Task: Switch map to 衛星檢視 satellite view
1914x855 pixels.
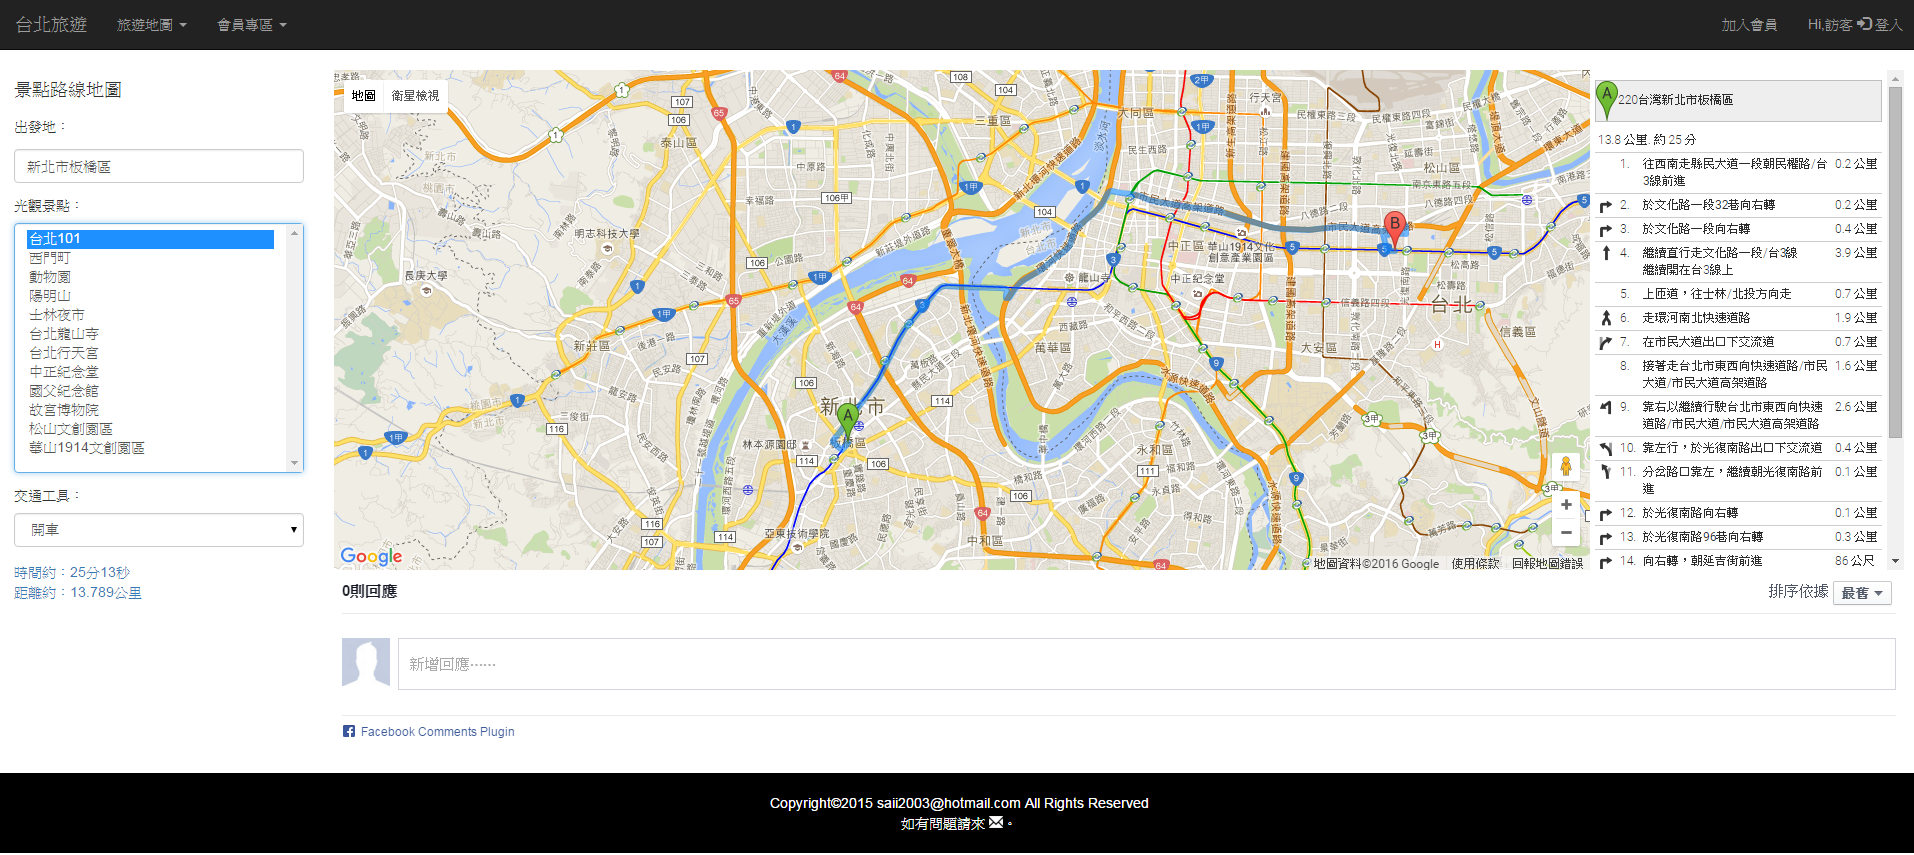Action: point(415,96)
